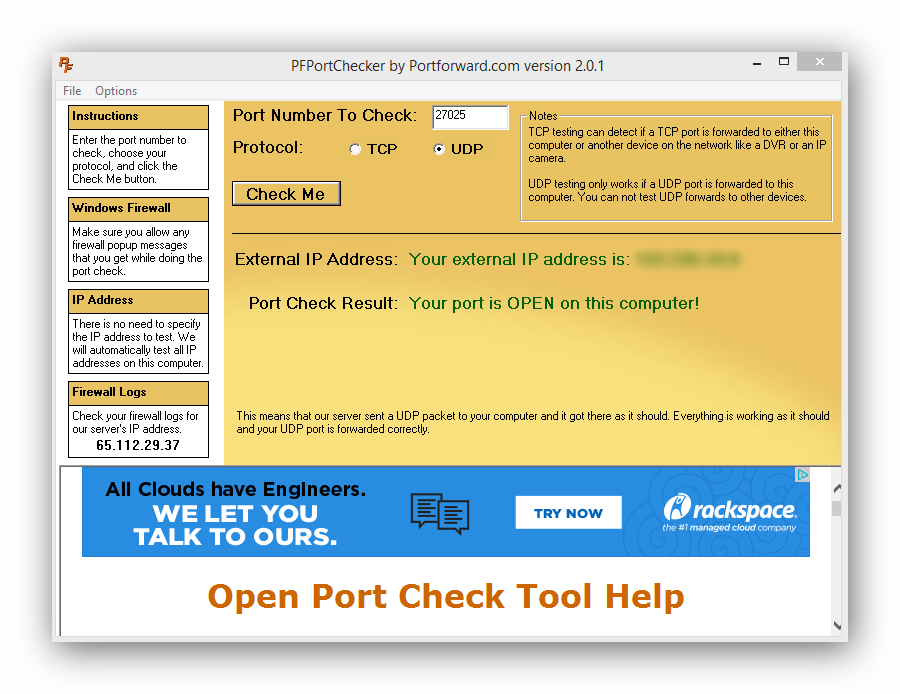Click the 'Port Number To Check:' label

[325, 115]
